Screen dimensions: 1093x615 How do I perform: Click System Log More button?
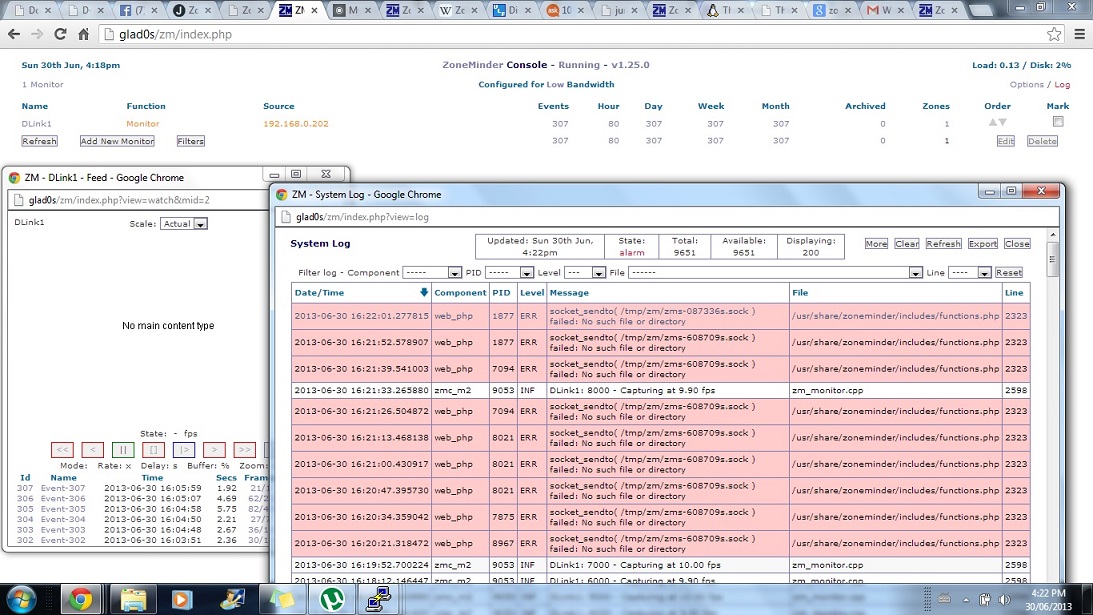876,243
